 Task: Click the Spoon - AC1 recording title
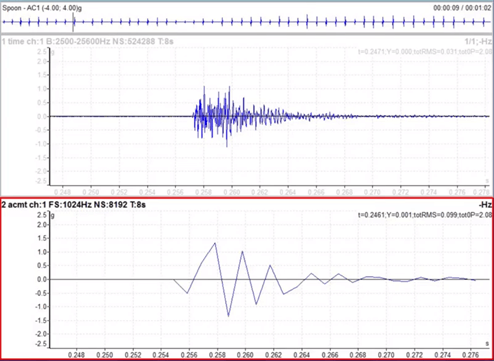(x=42, y=8)
